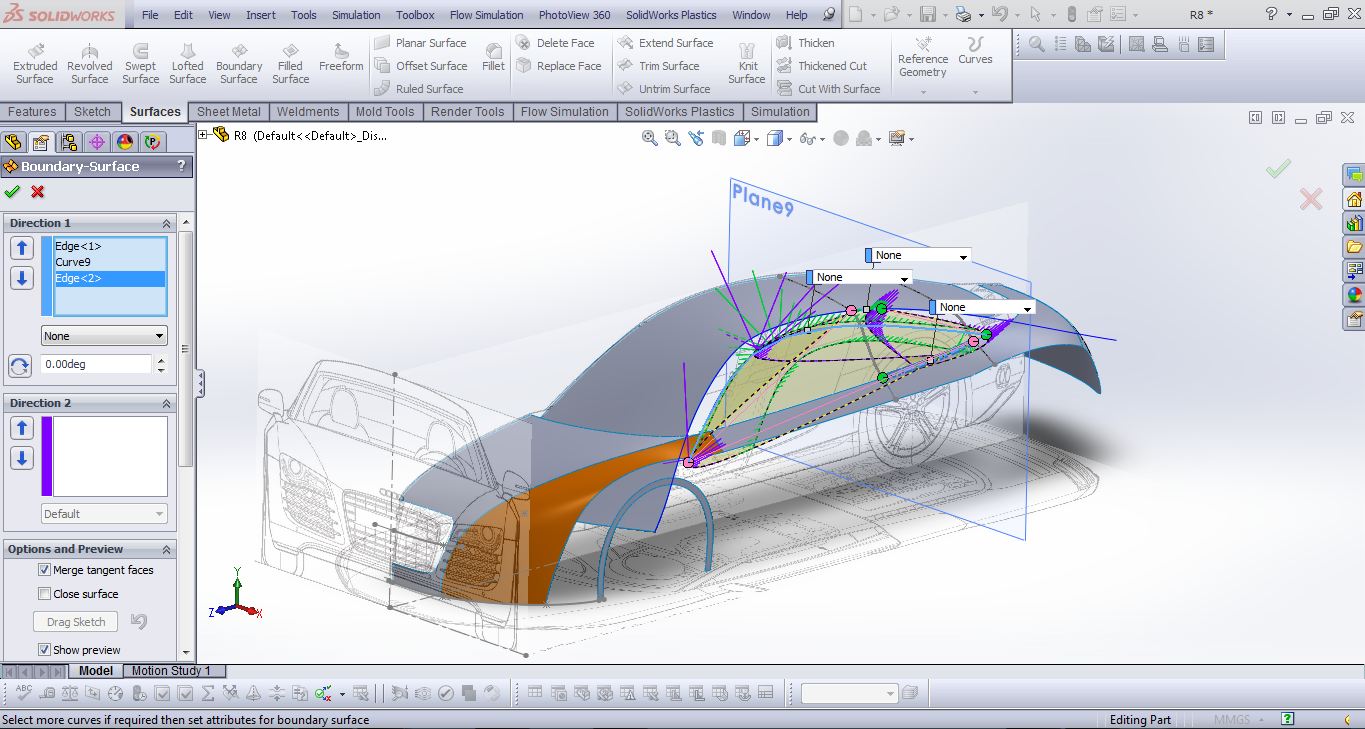Click the 0.00deg angle input field

click(96, 365)
